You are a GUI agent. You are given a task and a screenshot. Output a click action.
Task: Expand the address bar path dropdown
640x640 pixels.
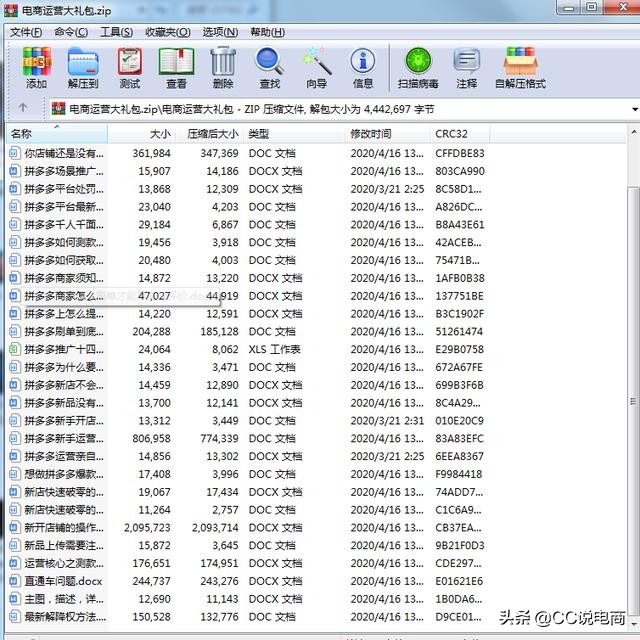(x=635, y=109)
